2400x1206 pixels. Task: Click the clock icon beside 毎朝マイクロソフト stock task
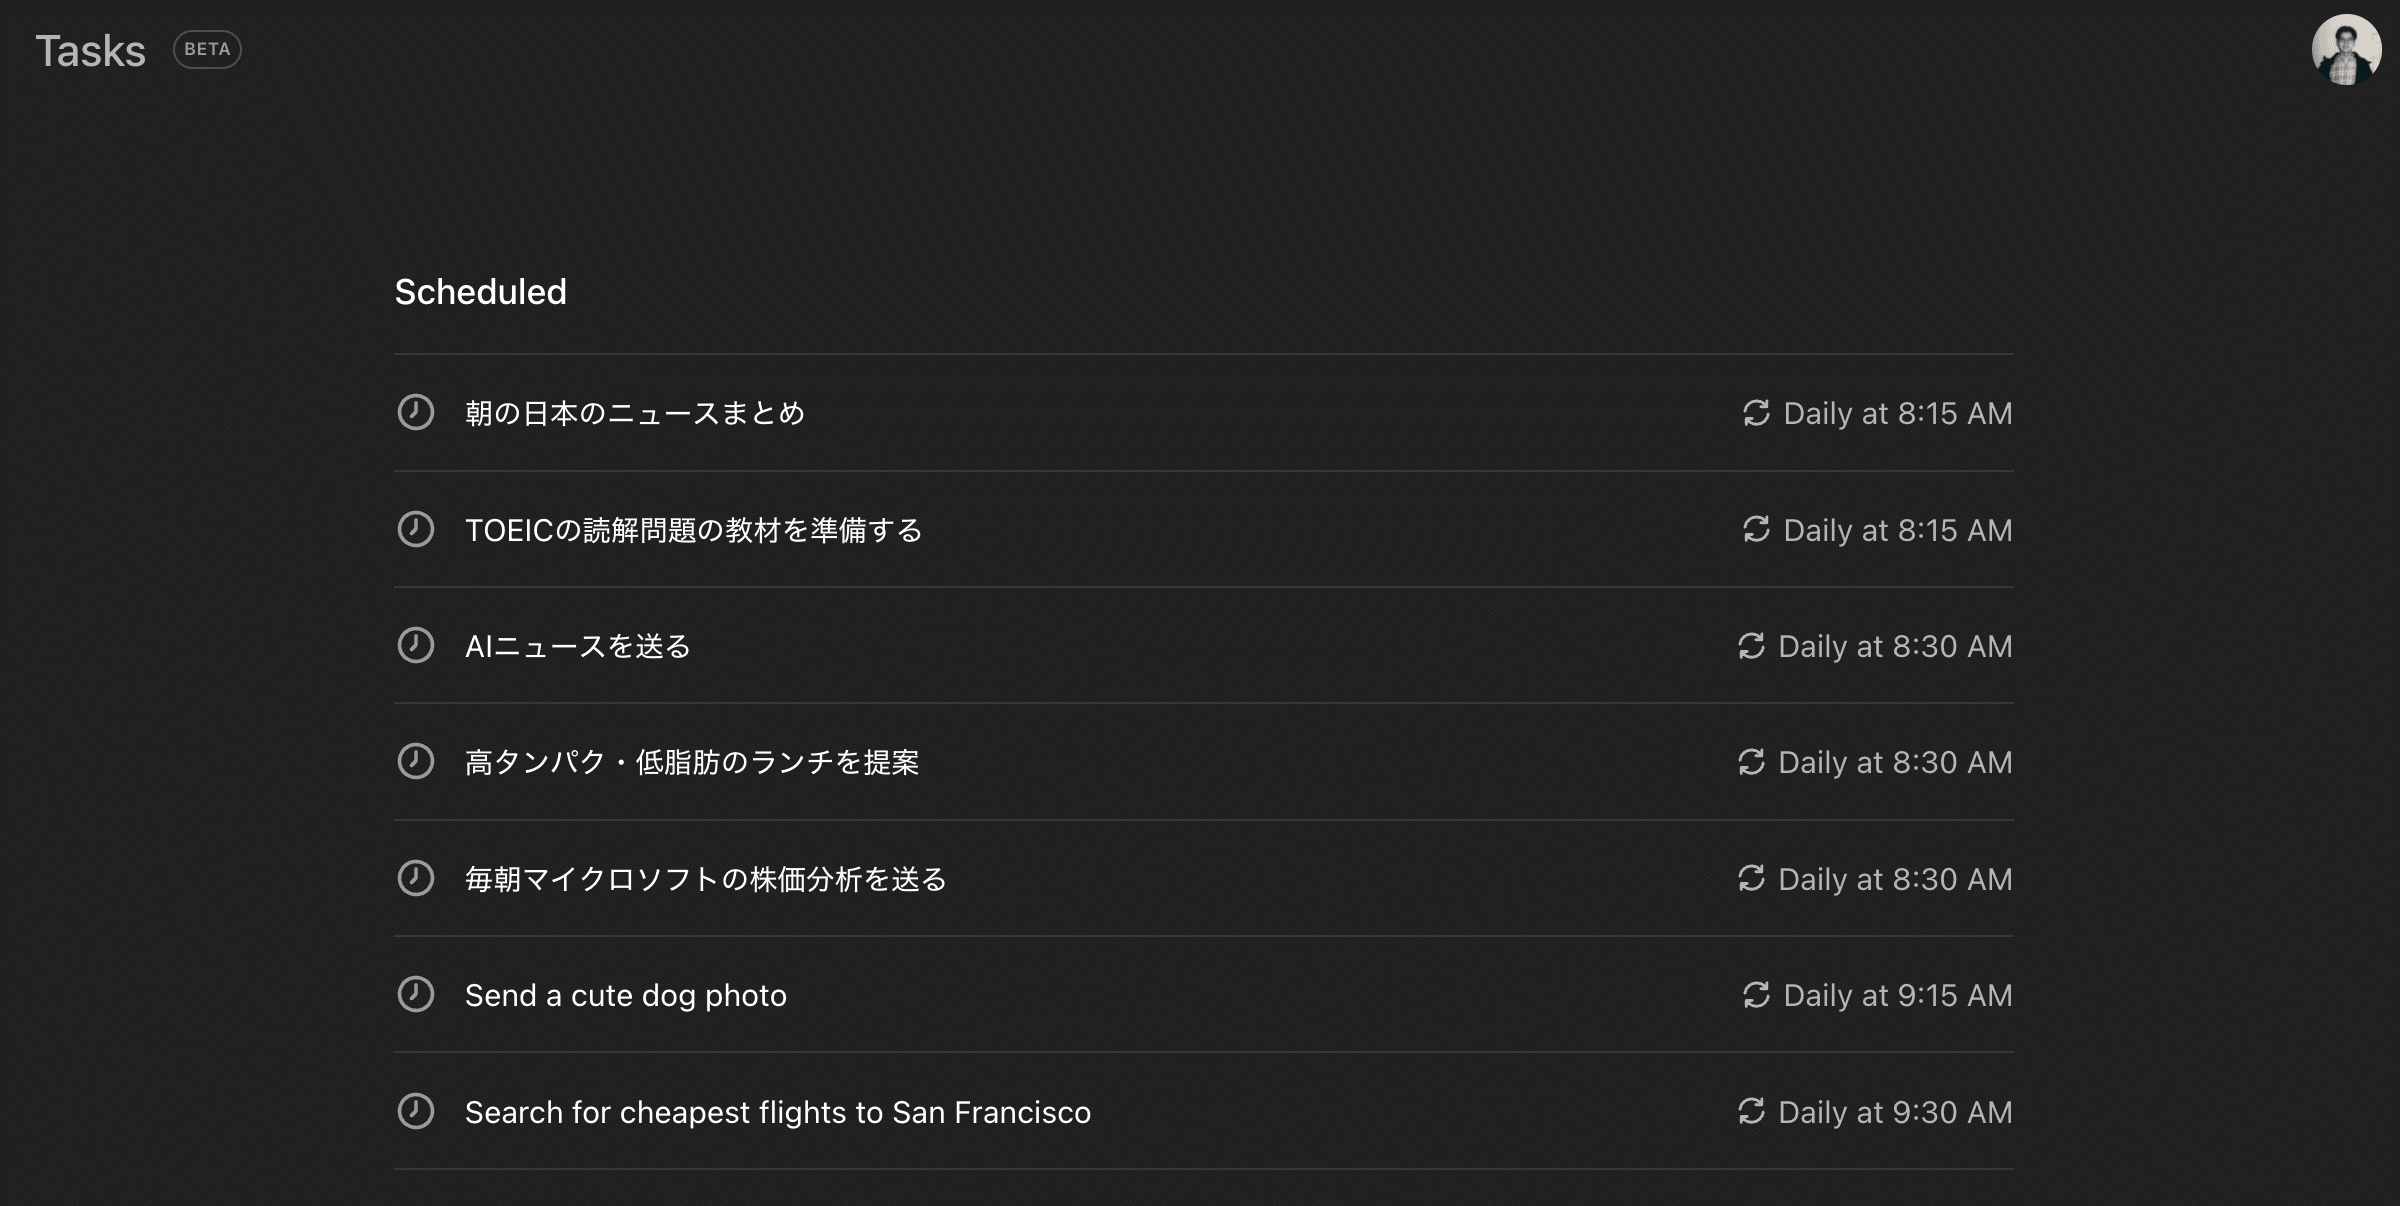pyautogui.click(x=416, y=878)
